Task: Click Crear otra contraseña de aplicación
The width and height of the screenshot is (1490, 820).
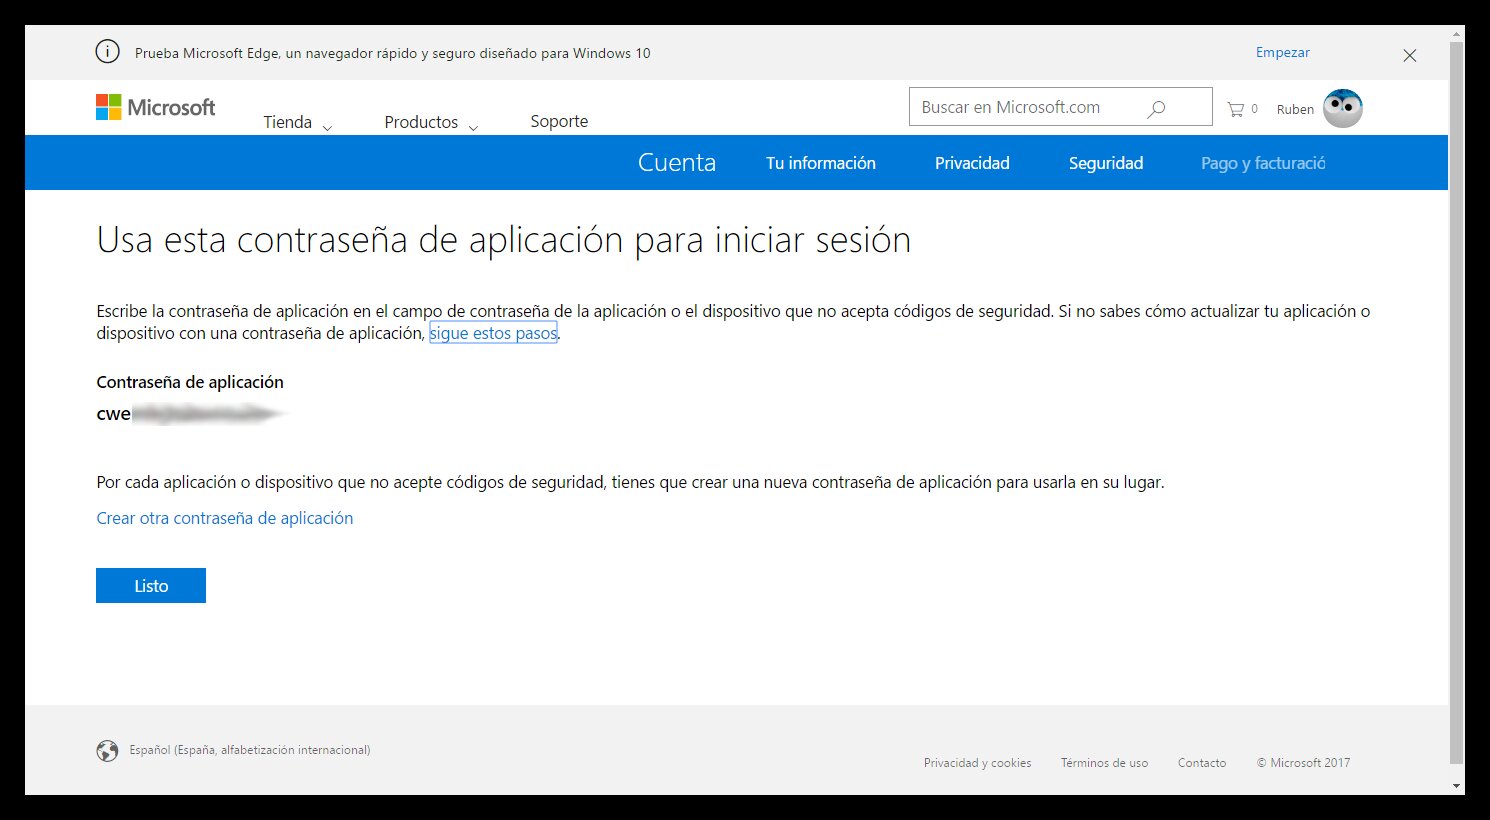Action: coord(224,517)
